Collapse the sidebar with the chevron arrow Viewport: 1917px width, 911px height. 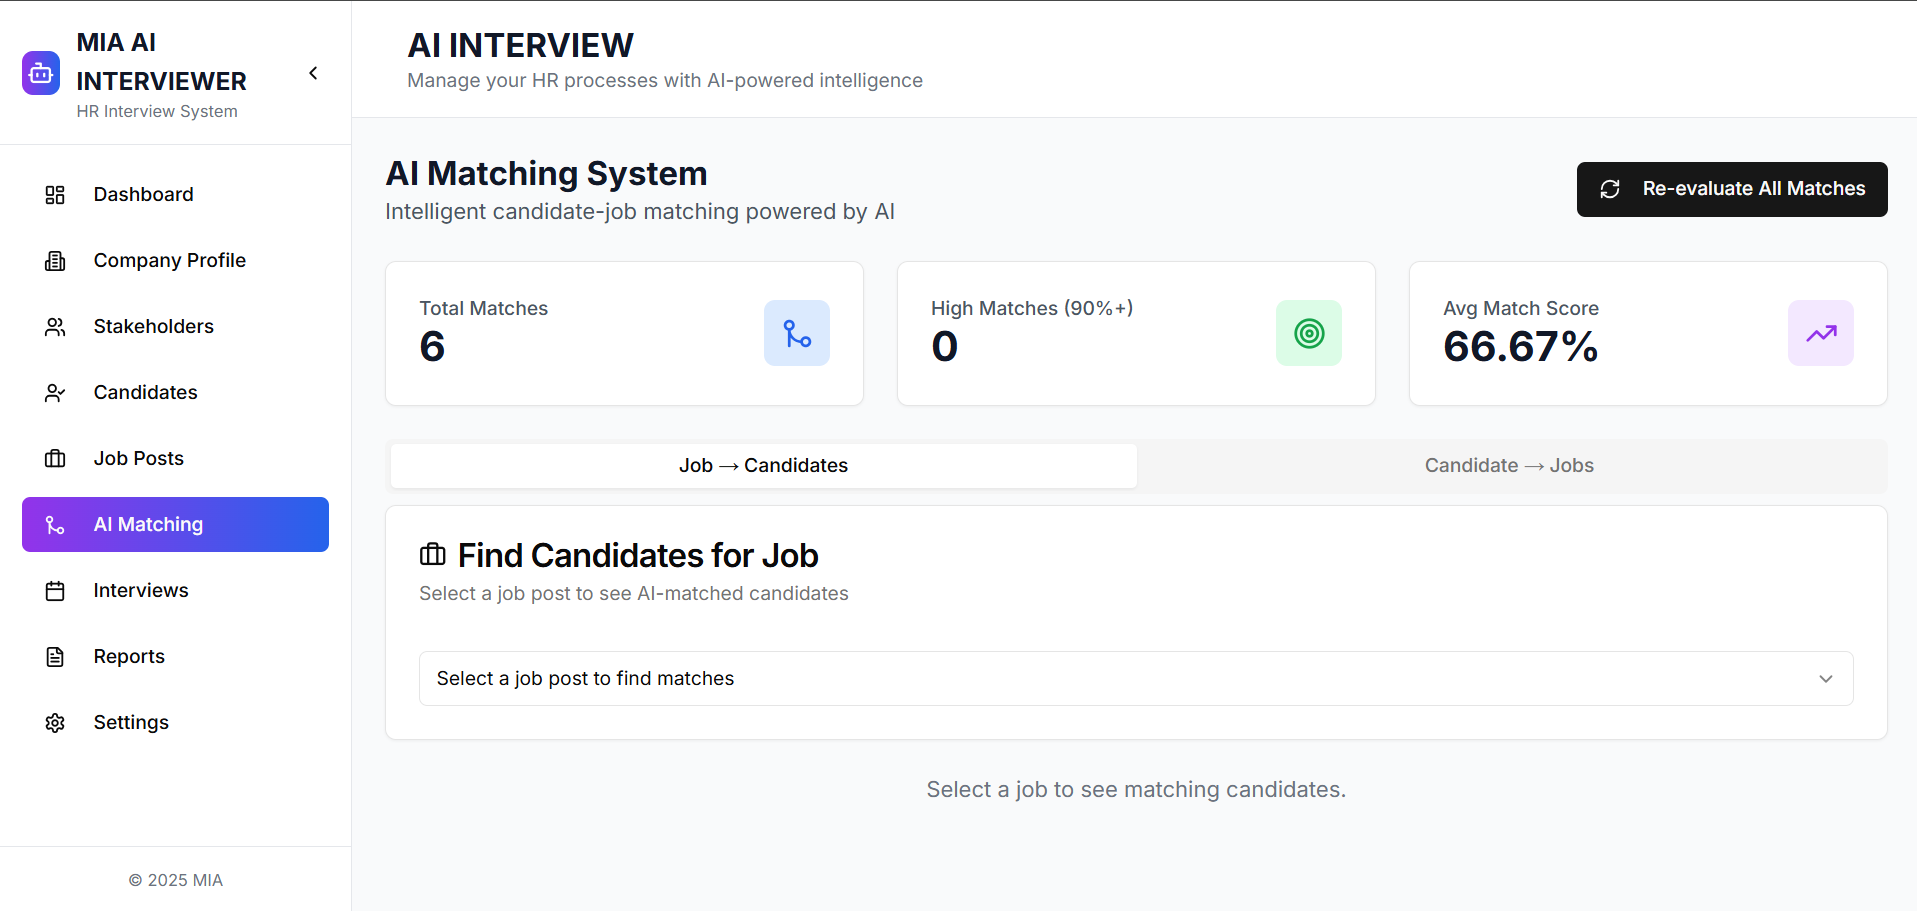[x=312, y=73]
